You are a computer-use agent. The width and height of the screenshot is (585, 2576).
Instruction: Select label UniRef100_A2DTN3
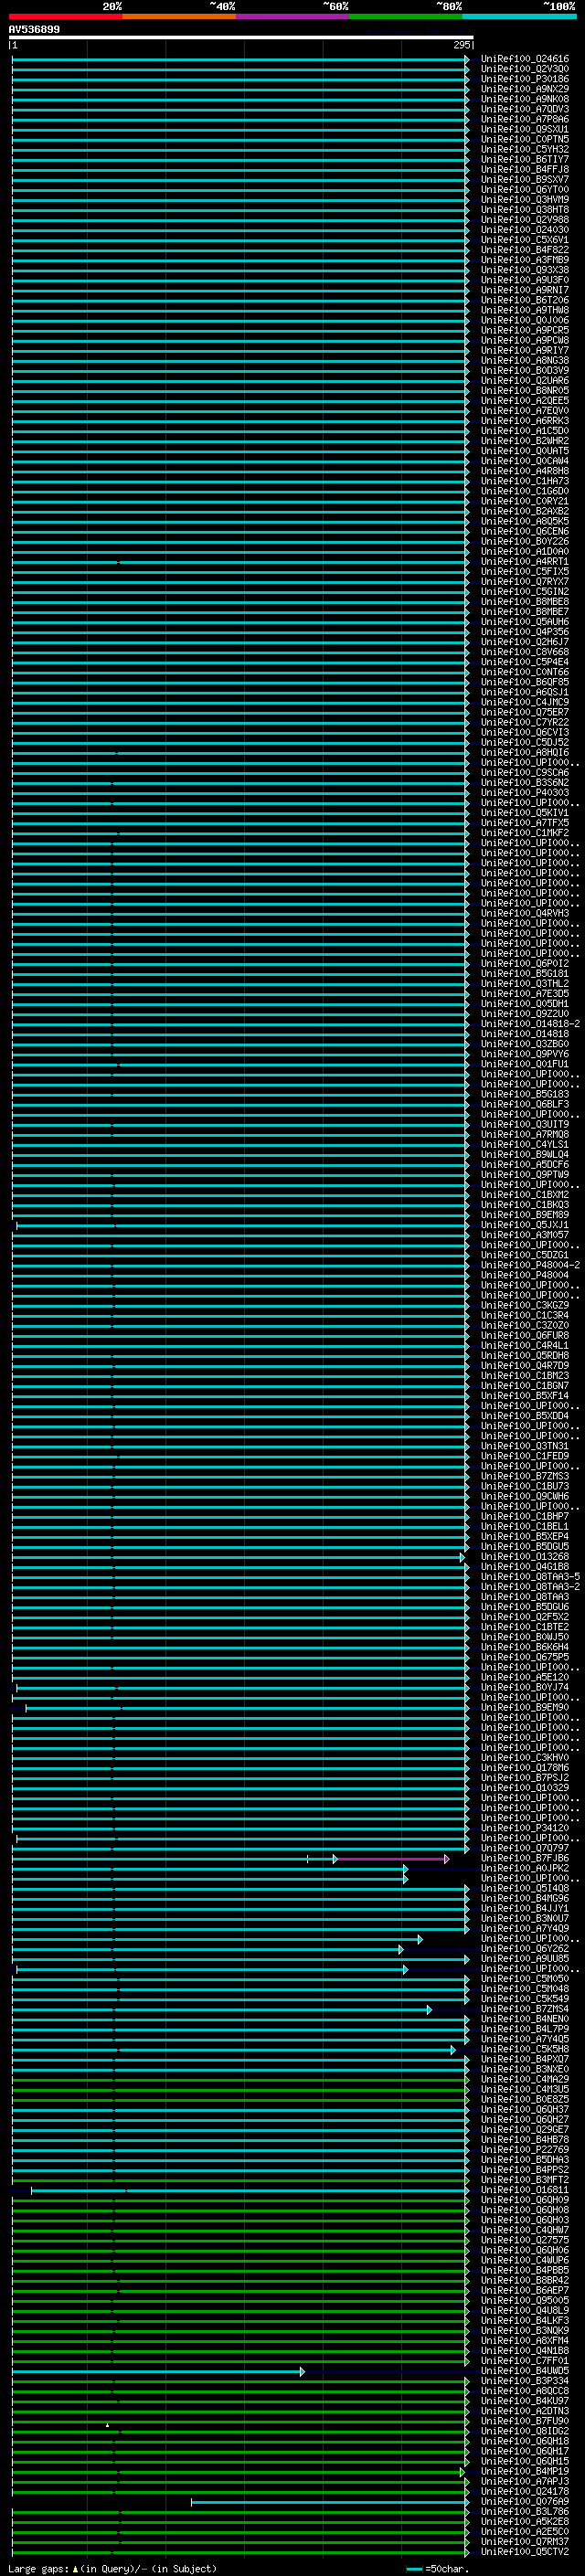pyautogui.click(x=525, y=2411)
